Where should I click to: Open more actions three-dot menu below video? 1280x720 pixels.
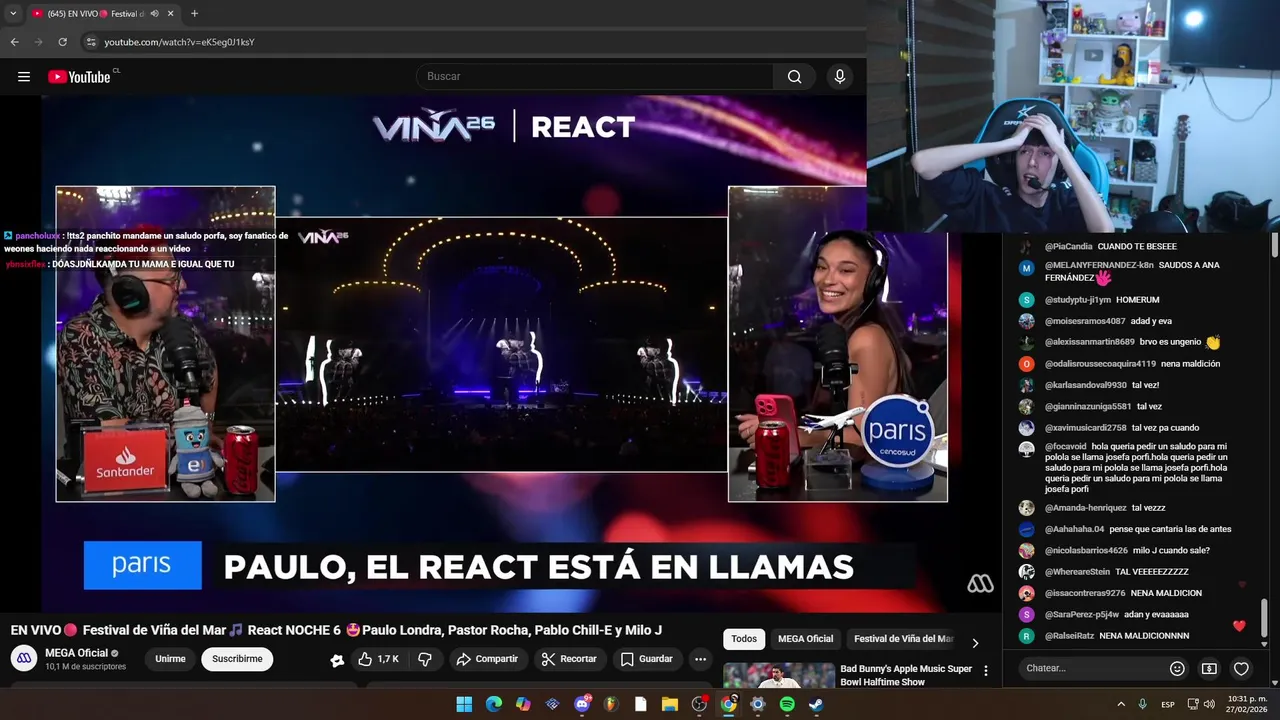tap(700, 659)
